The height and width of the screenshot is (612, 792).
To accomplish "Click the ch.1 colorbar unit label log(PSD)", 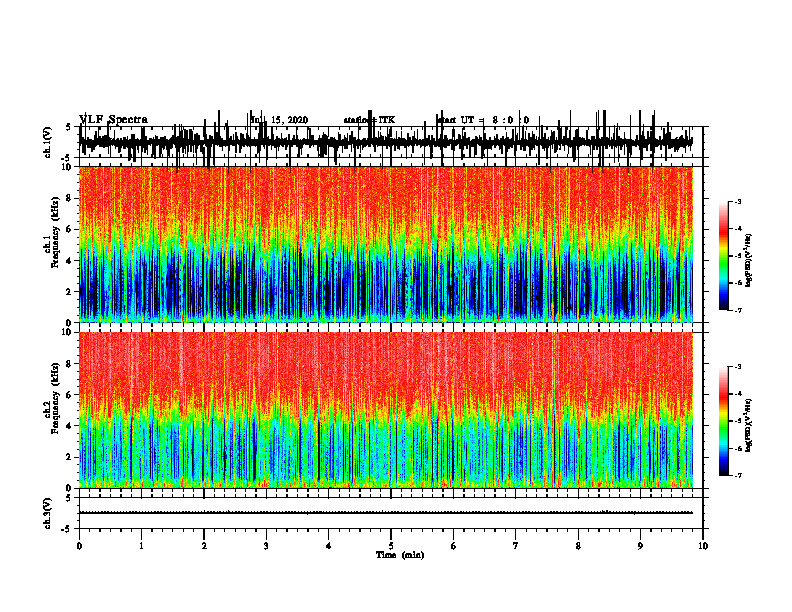I will [x=748, y=260].
